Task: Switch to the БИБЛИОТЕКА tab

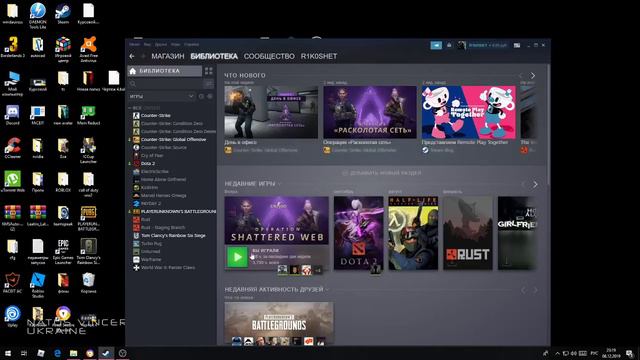Action: click(214, 56)
